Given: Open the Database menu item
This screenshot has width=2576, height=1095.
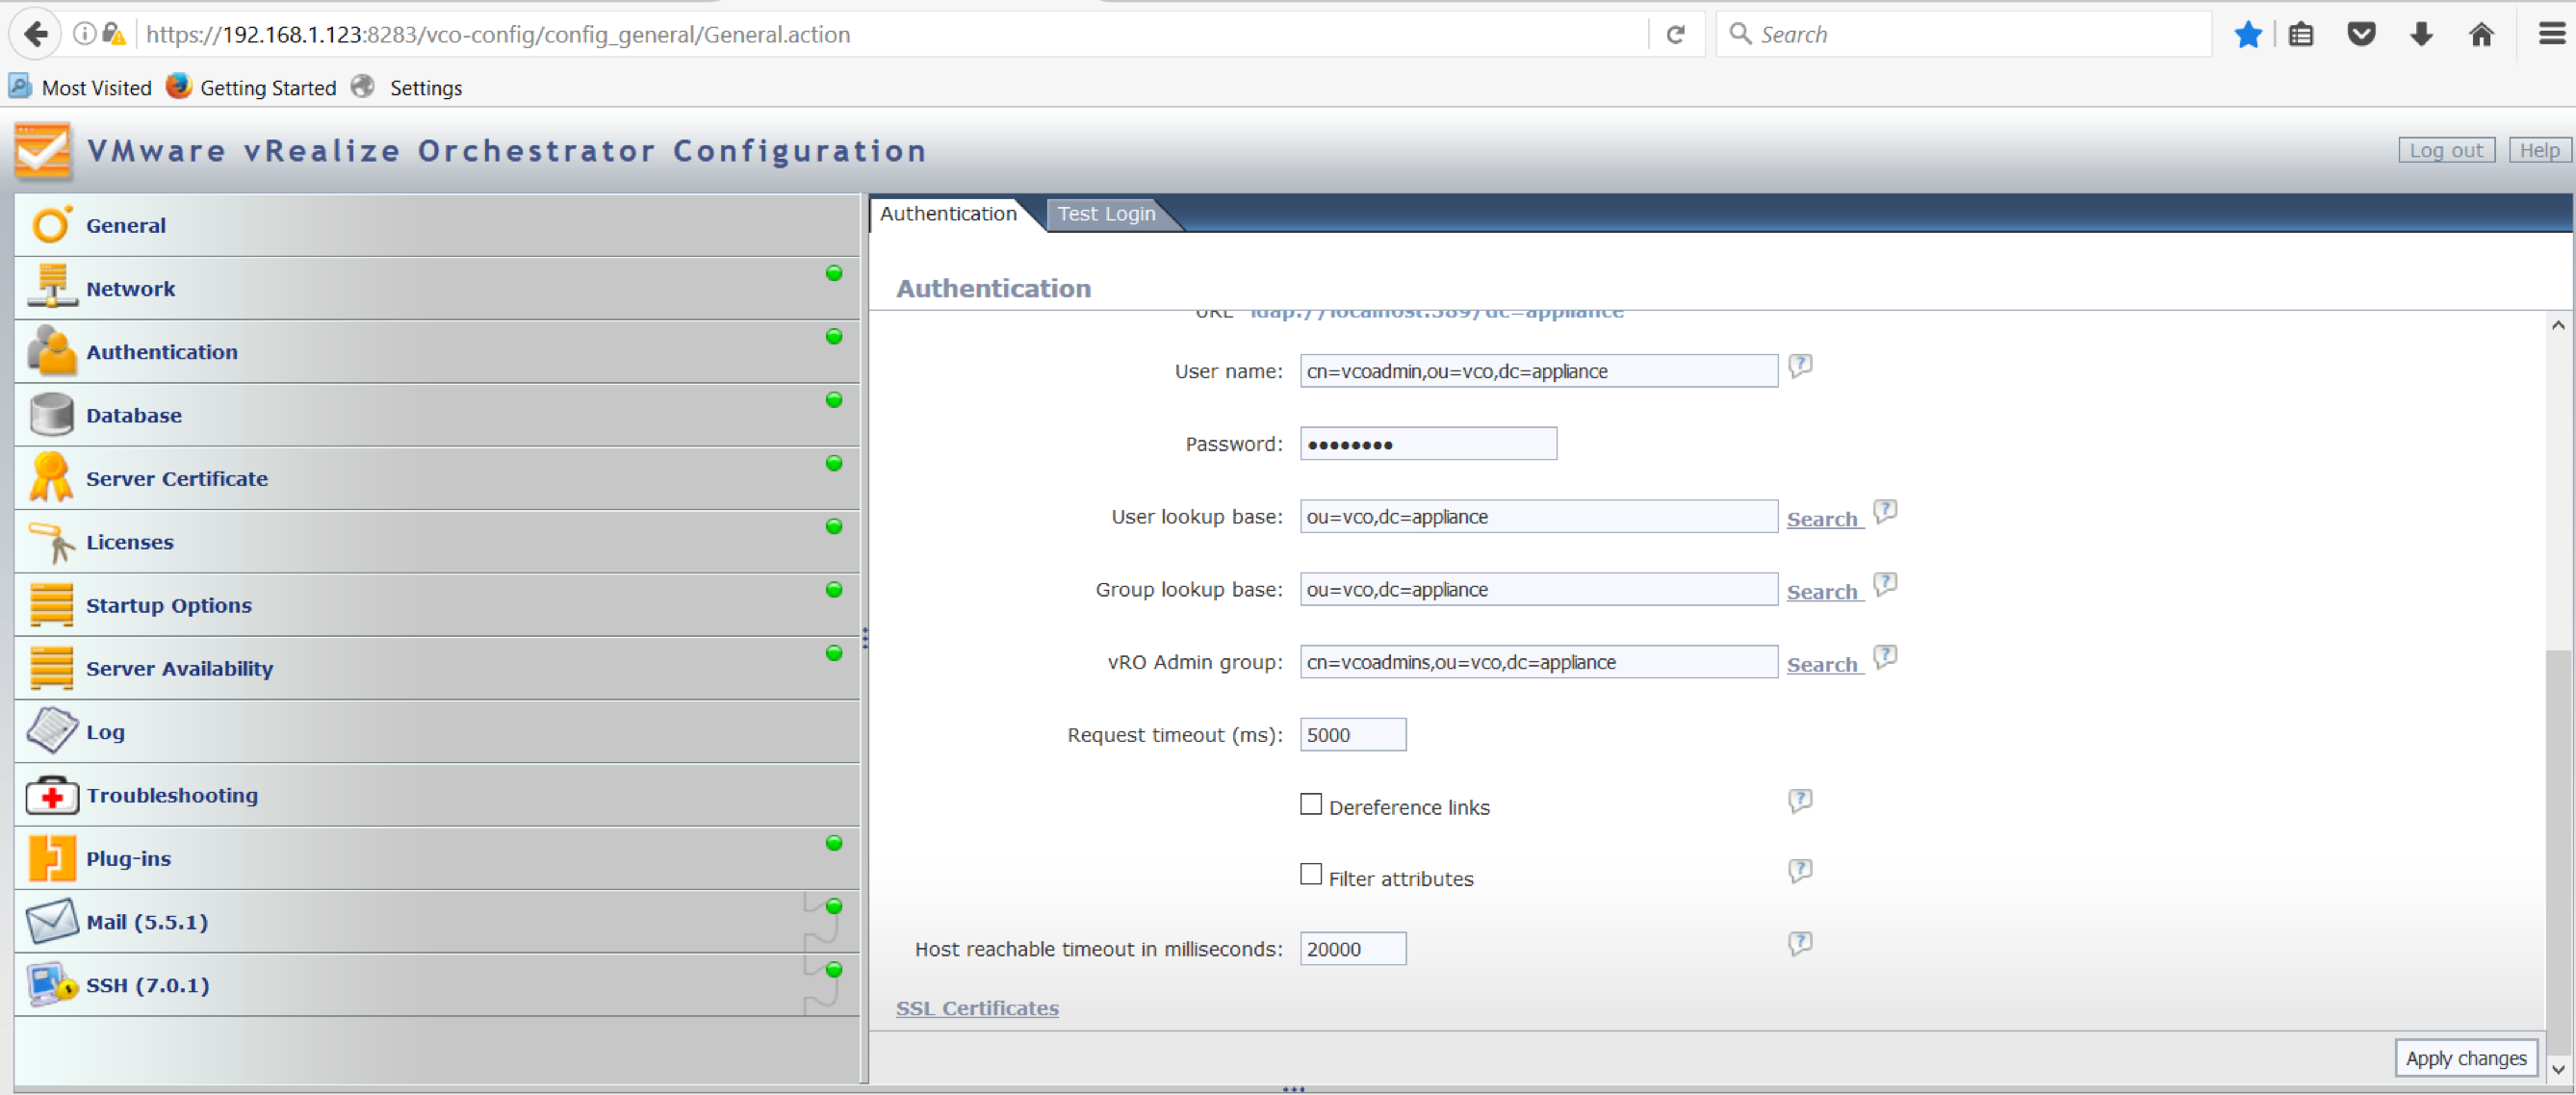Looking at the screenshot, I should pos(437,415).
